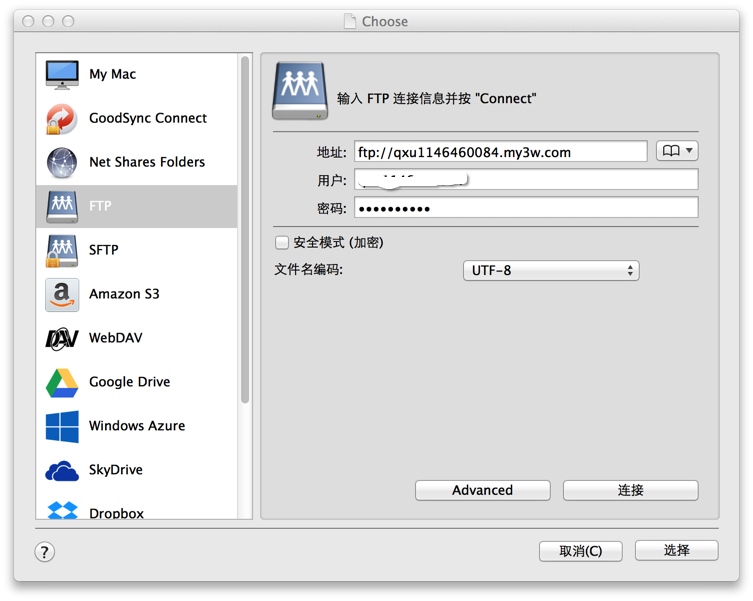Pick the Amazon S3 icon
This screenshot has width=753, height=601.
(62, 294)
